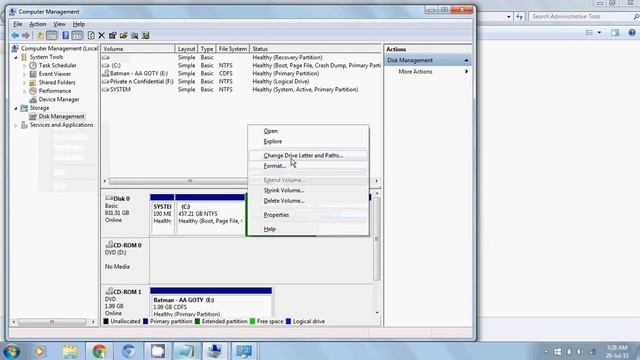Viewport: 640px width, 360px height.
Task: Sort by Status column header
Action: click(315, 49)
